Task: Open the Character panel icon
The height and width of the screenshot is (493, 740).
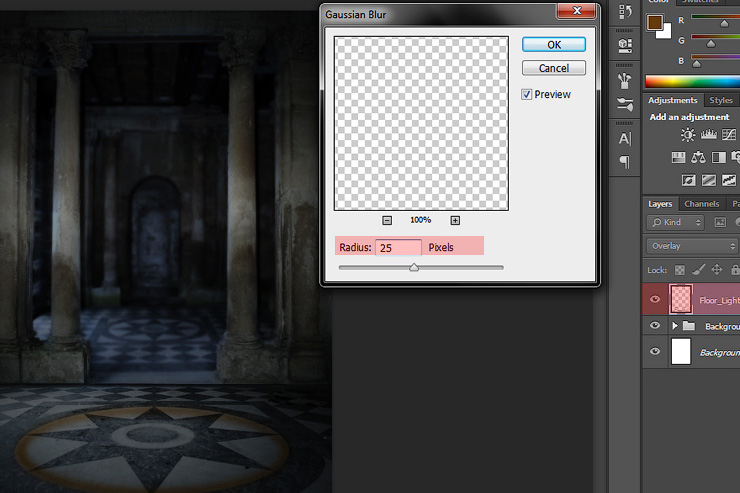Action: tap(625, 139)
